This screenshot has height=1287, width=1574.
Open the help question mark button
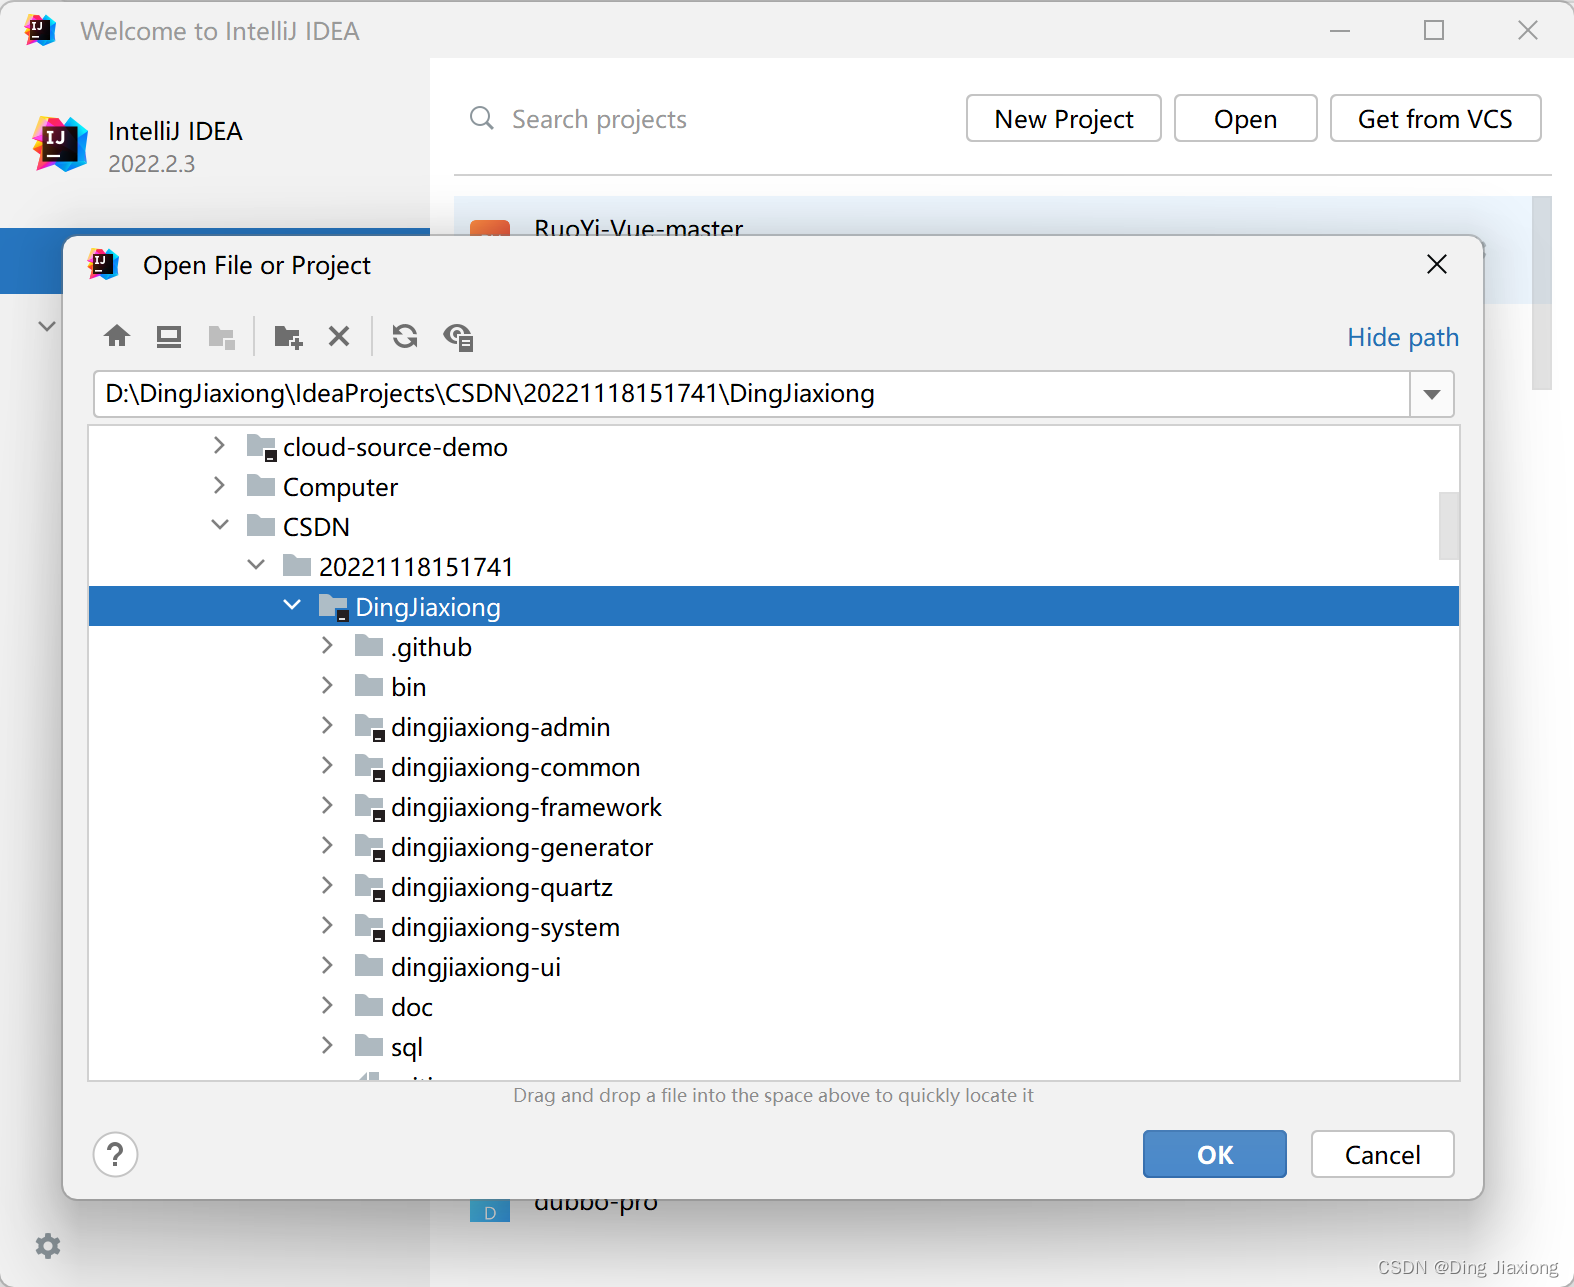(x=116, y=1155)
